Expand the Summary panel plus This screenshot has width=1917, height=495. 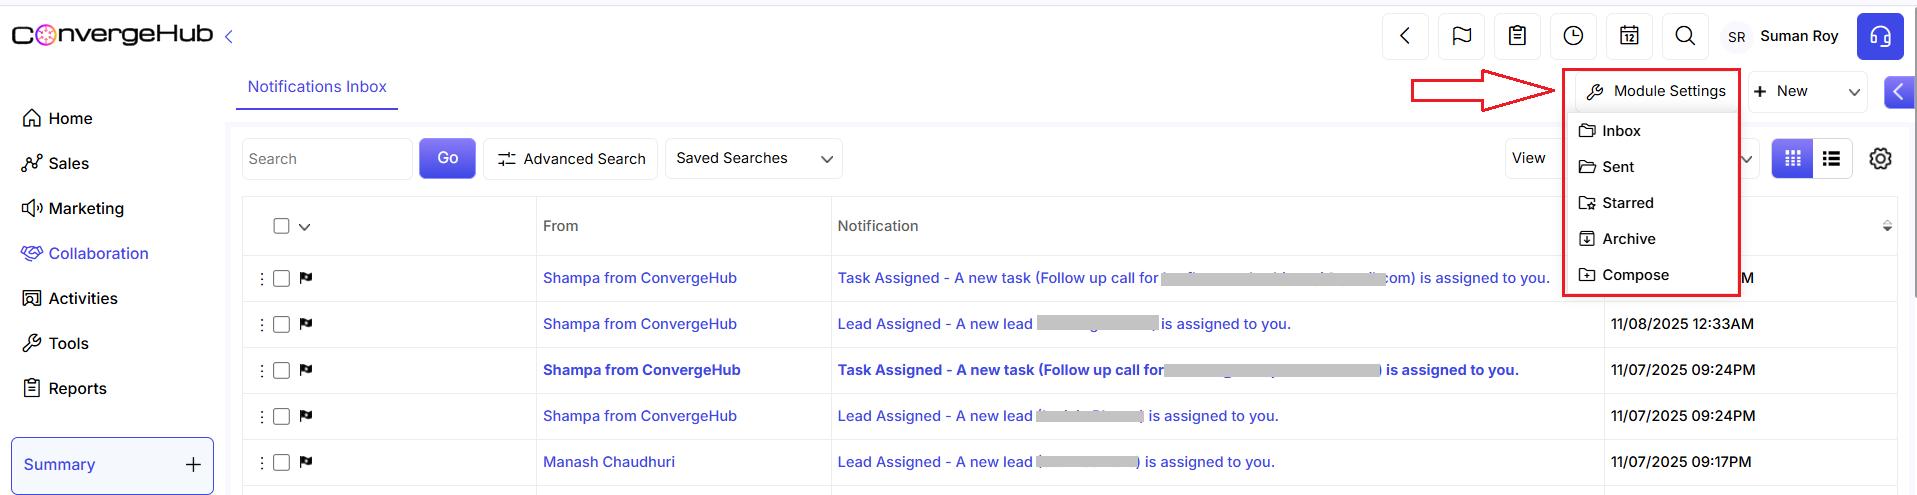193,465
